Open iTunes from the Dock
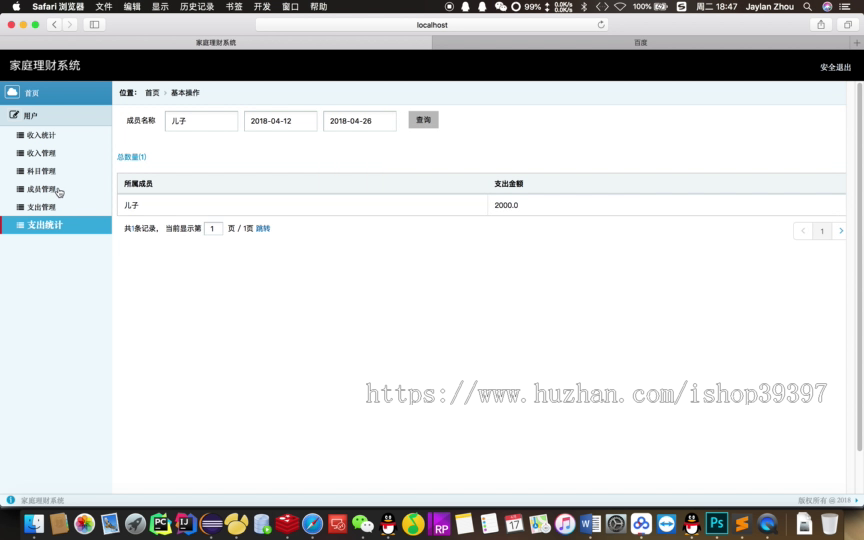This screenshot has width=864, height=540. (x=565, y=523)
